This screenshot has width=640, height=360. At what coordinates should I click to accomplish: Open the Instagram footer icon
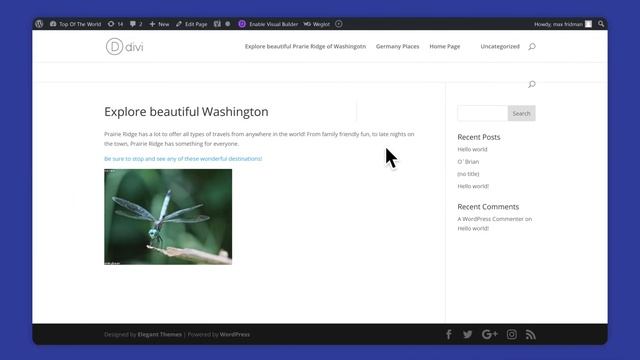511,335
